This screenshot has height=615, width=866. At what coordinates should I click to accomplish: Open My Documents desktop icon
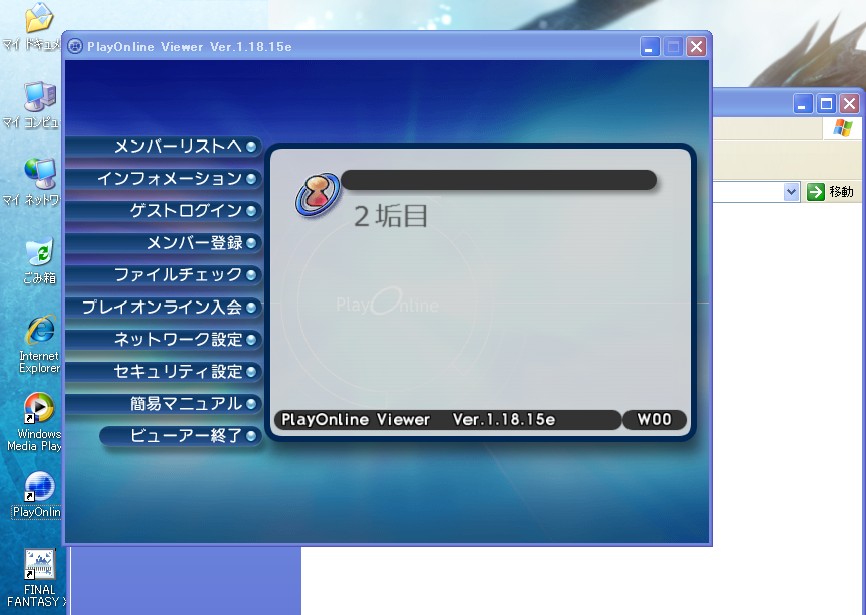tap(38, 18)
